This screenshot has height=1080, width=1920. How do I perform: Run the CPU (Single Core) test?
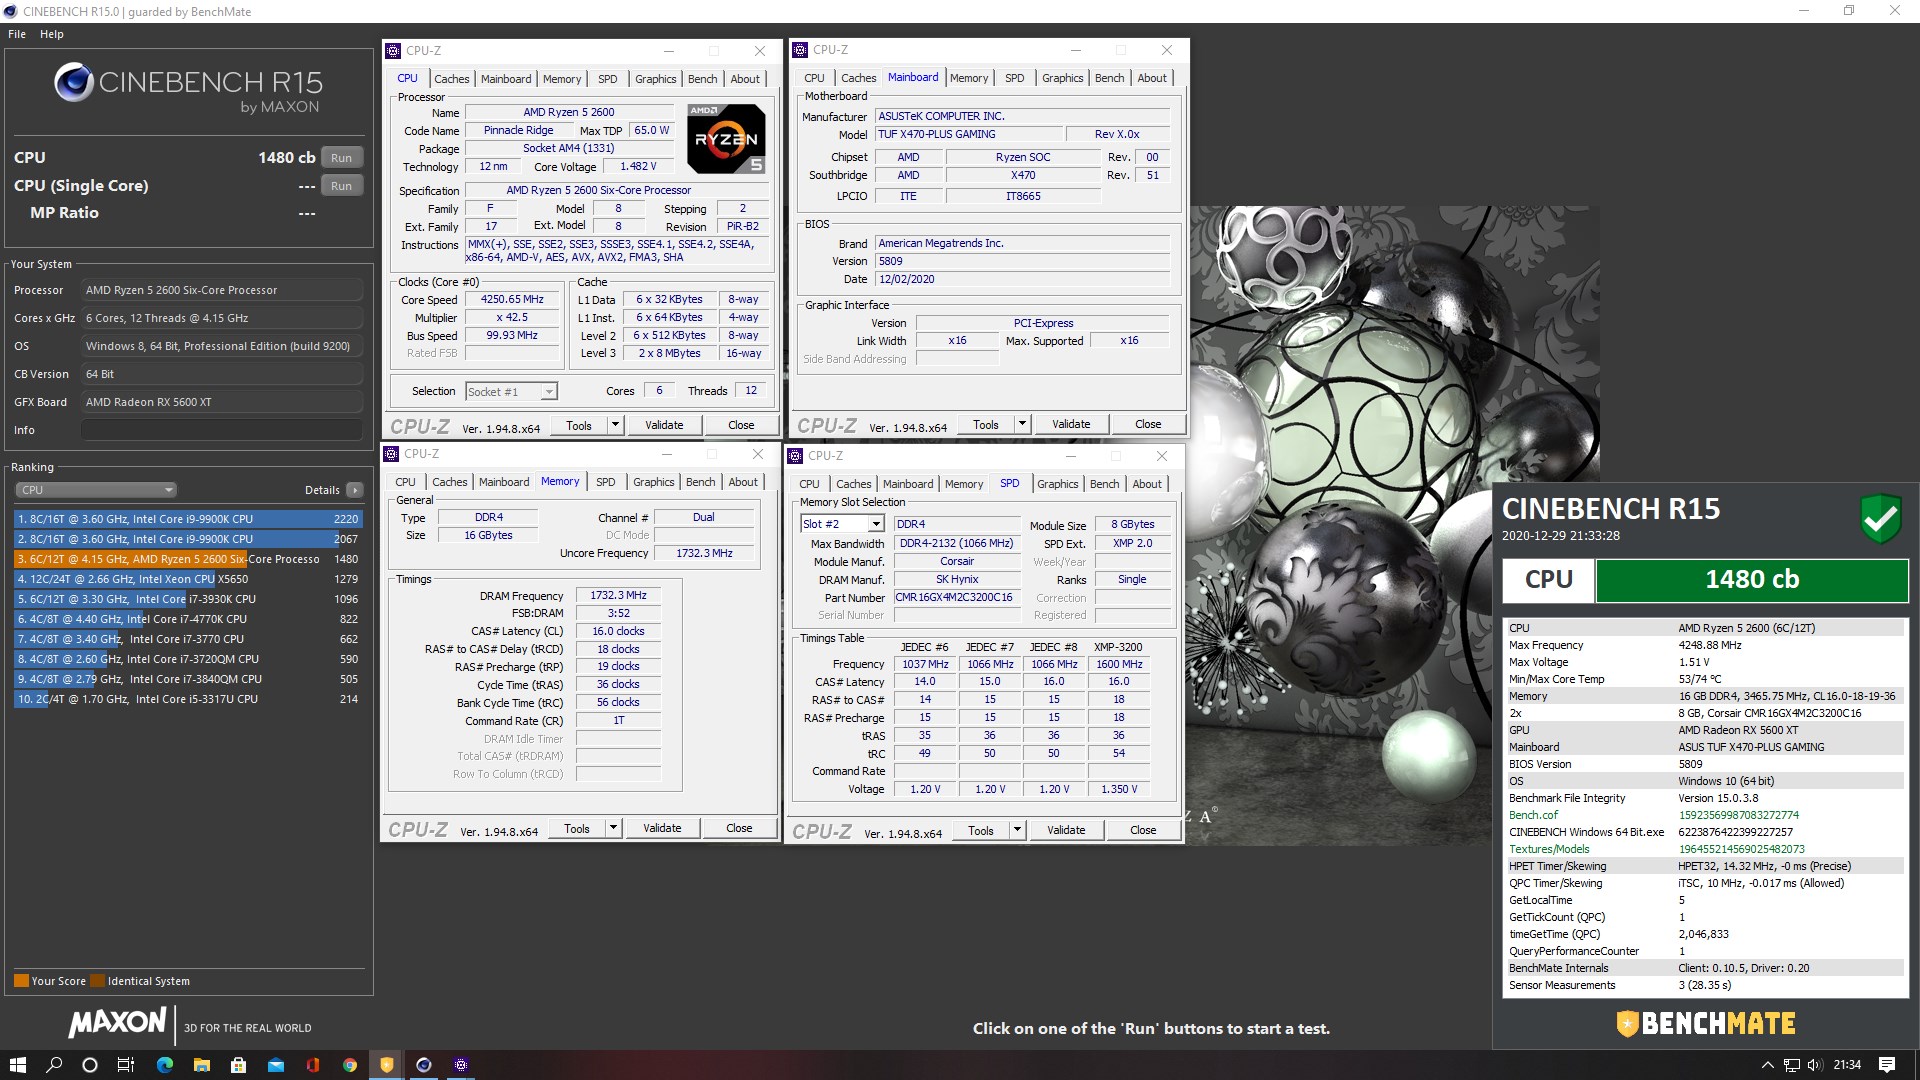pyautogui.click(x=342, y=186)
